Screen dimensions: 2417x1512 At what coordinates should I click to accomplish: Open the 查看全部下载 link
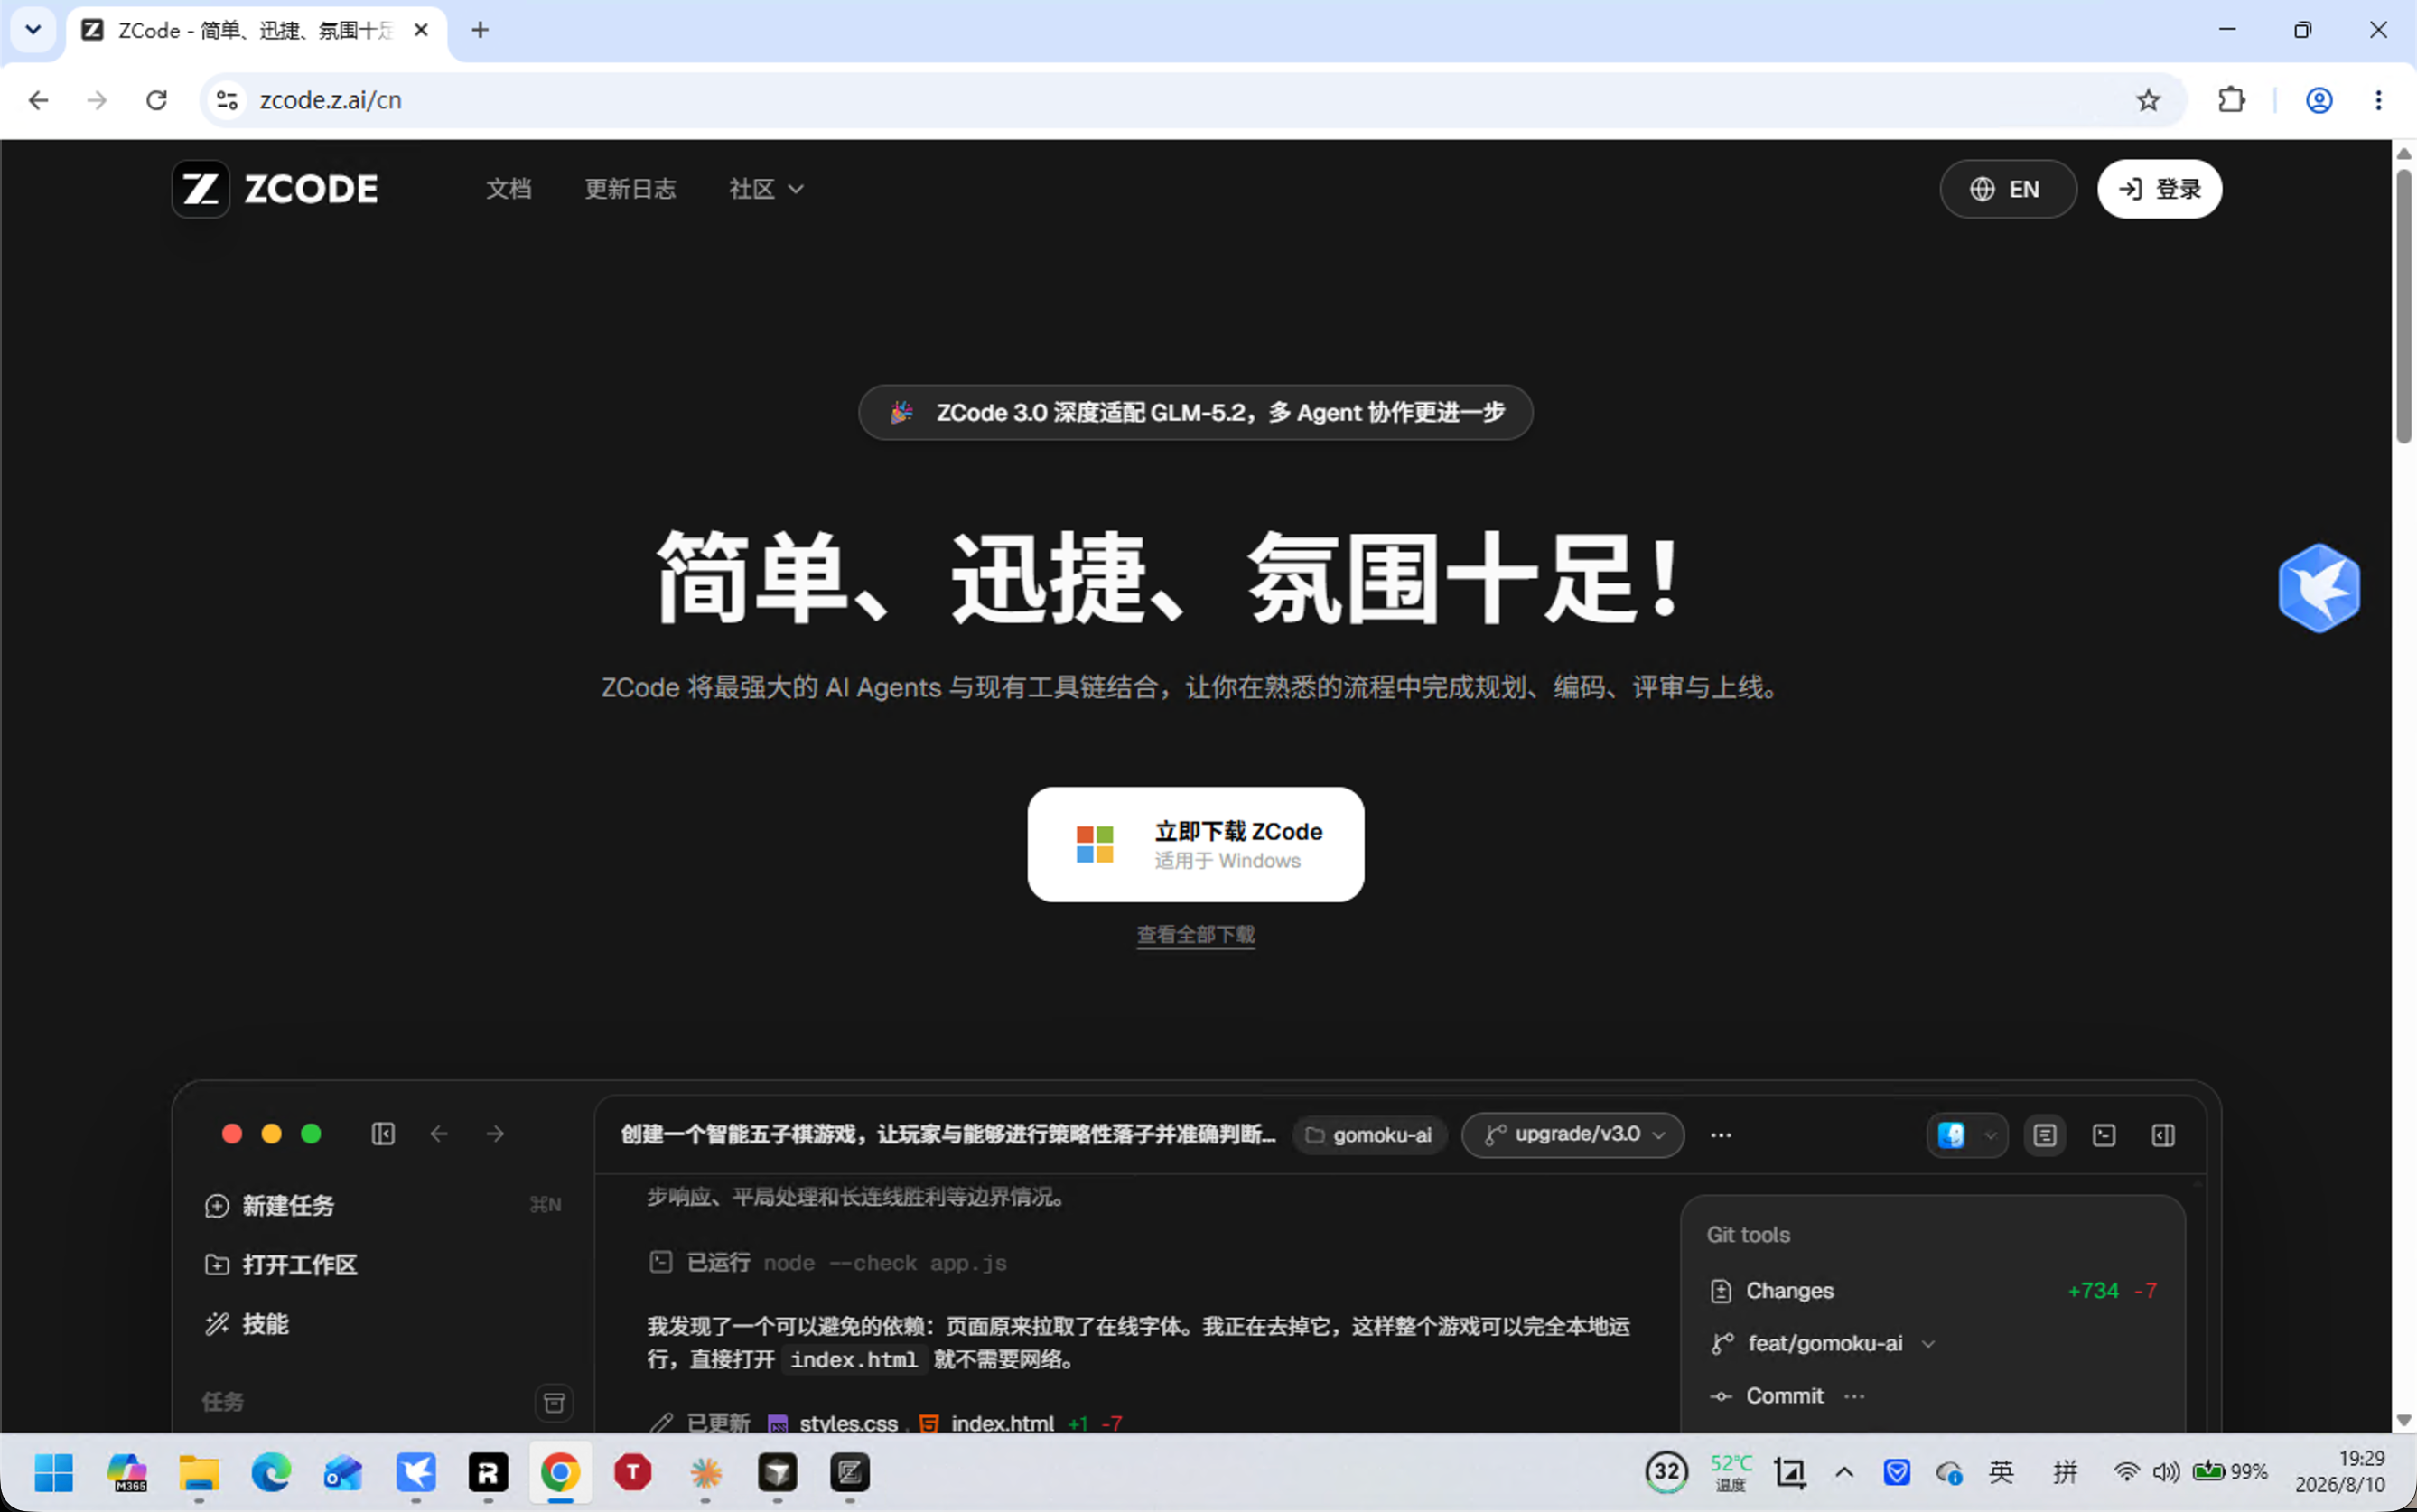pyautogui.click(x=1195, y=934)
